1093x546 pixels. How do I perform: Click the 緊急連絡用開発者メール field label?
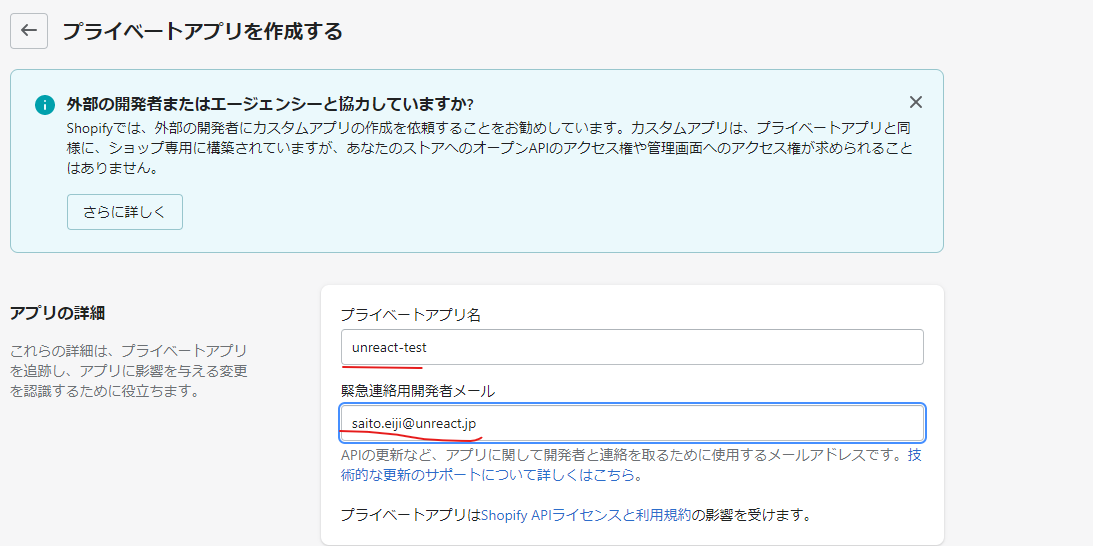click(x=418, y=391)
